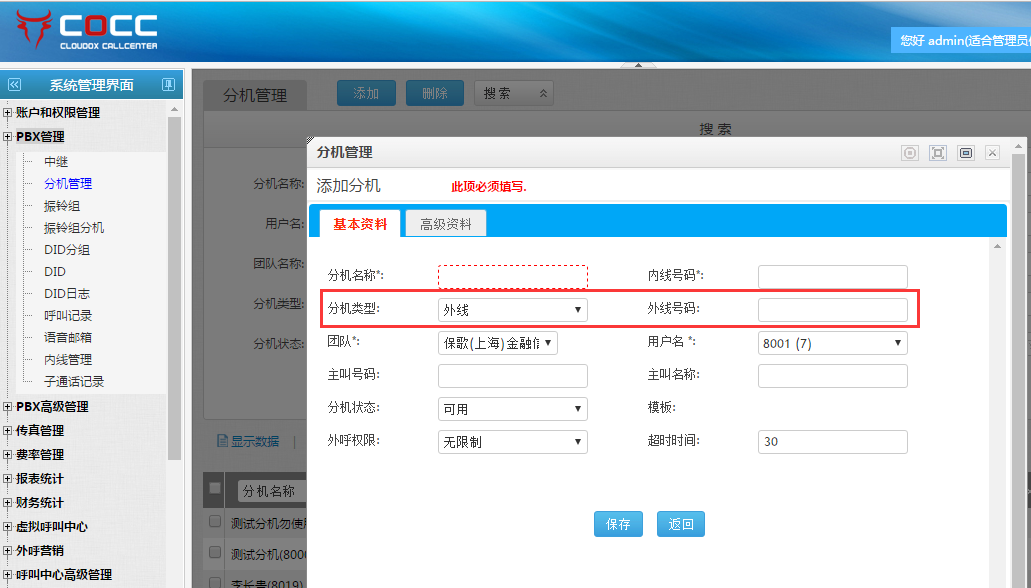Switch to the 高级资料 tab

click(445, 224)
